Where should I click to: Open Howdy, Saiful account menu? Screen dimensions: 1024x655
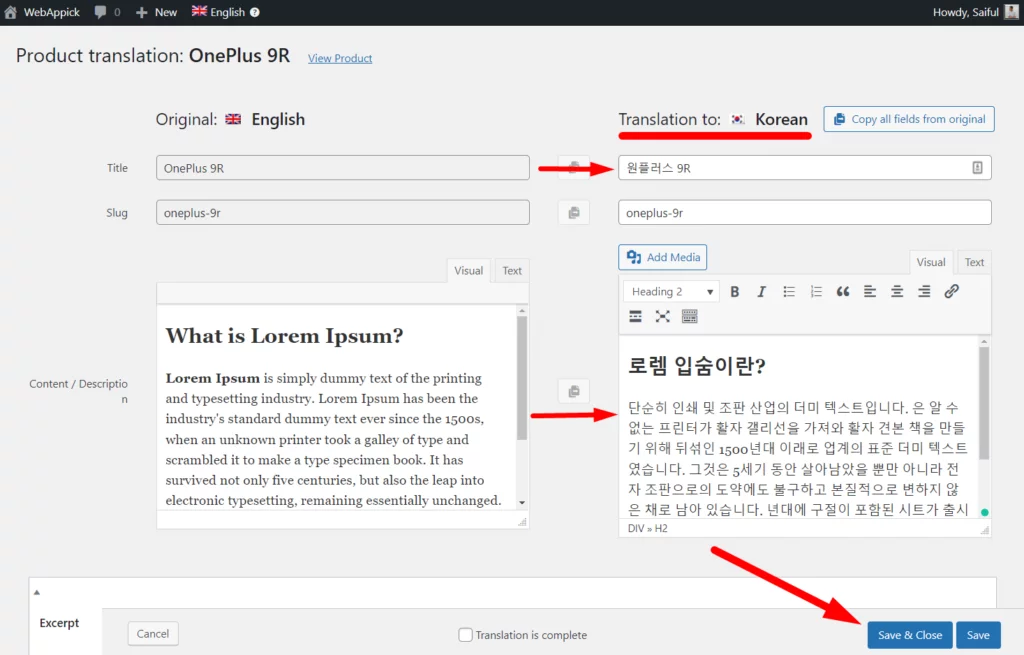point(966,12)
